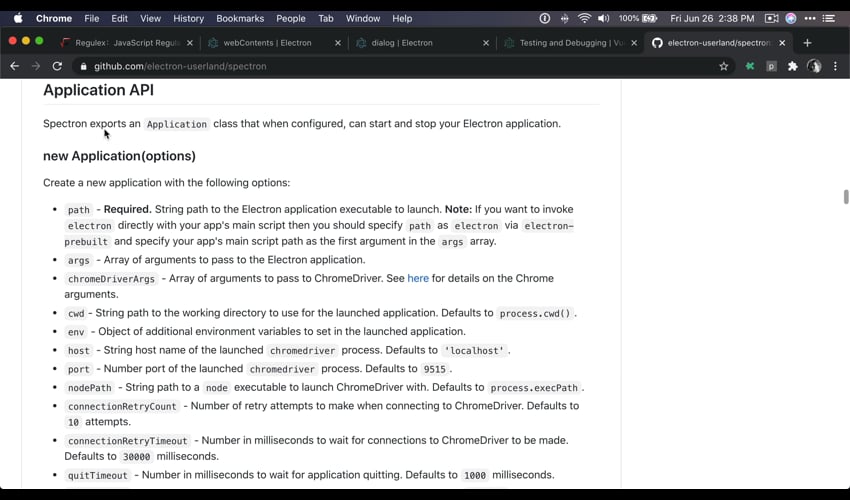Go back to previous page
This screenshot has height=500, width=850.
point(15,66)
